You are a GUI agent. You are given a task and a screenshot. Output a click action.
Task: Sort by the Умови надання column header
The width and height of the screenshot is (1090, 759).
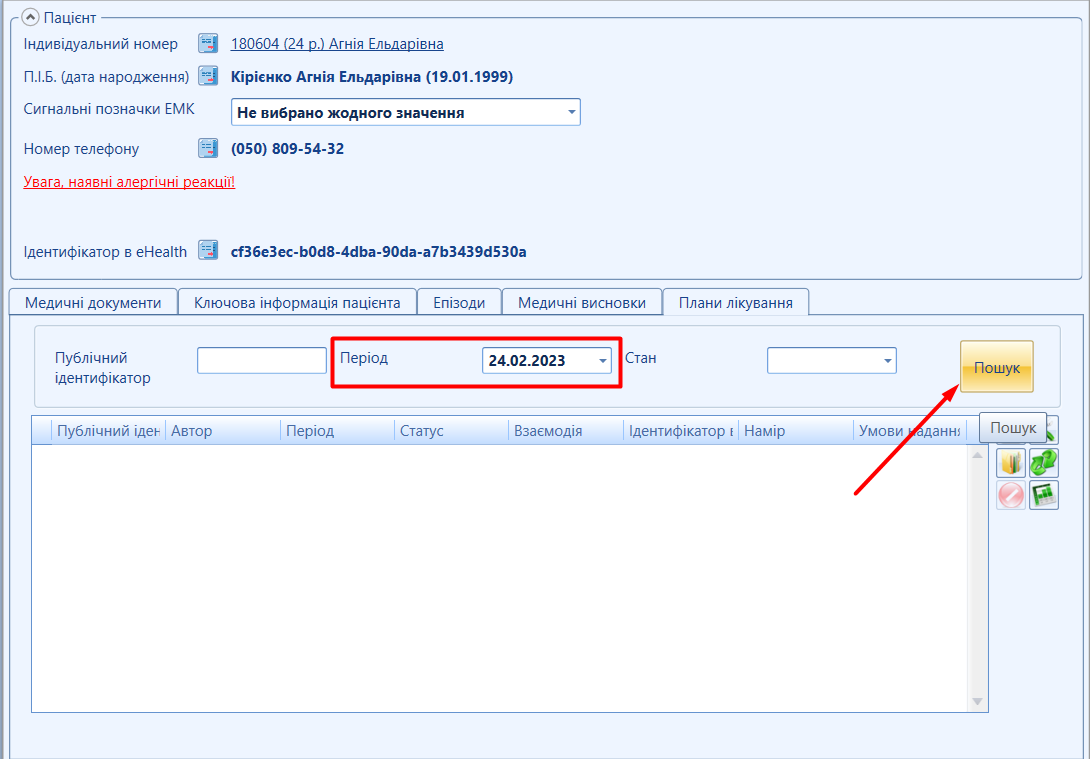click(909, 431)
